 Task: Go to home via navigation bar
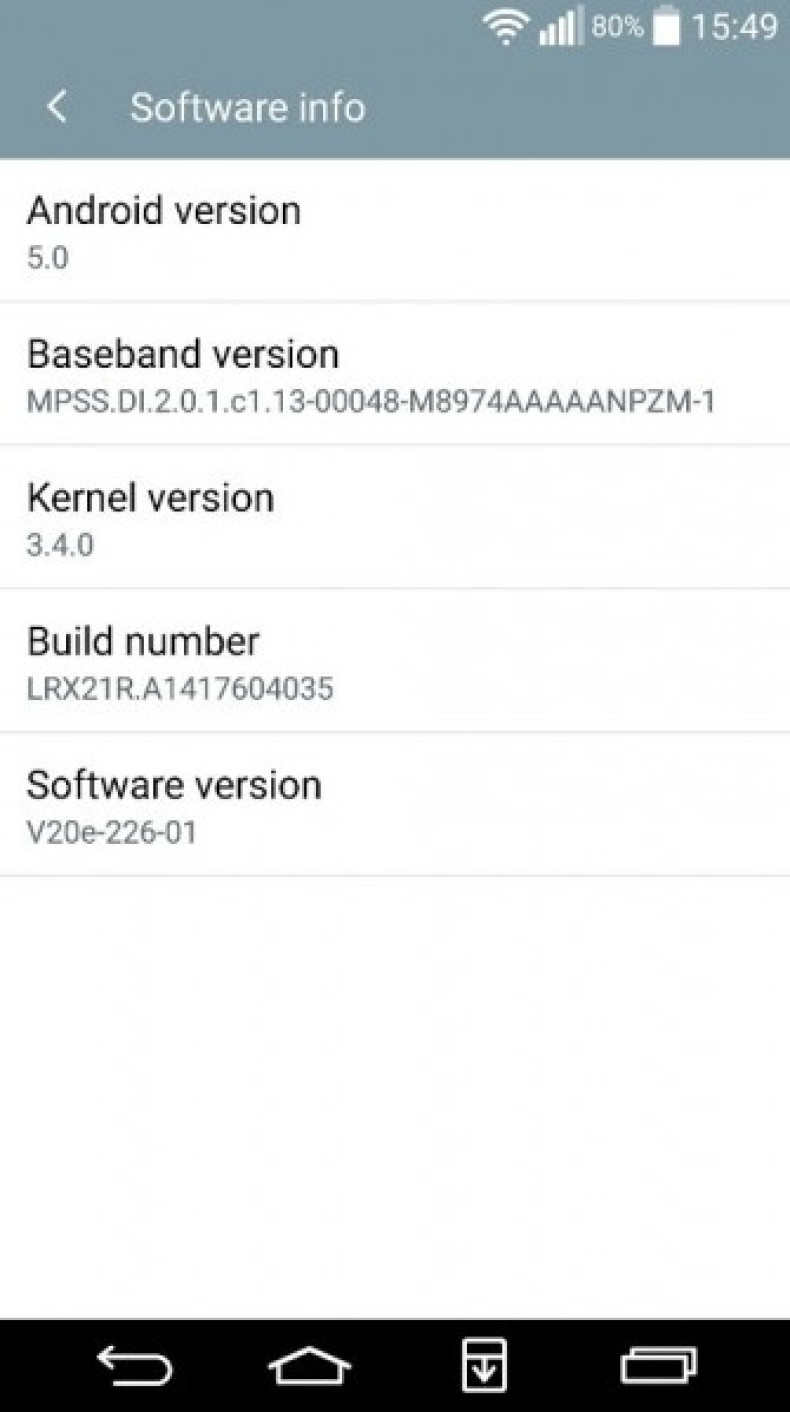tap(310, 1365)
